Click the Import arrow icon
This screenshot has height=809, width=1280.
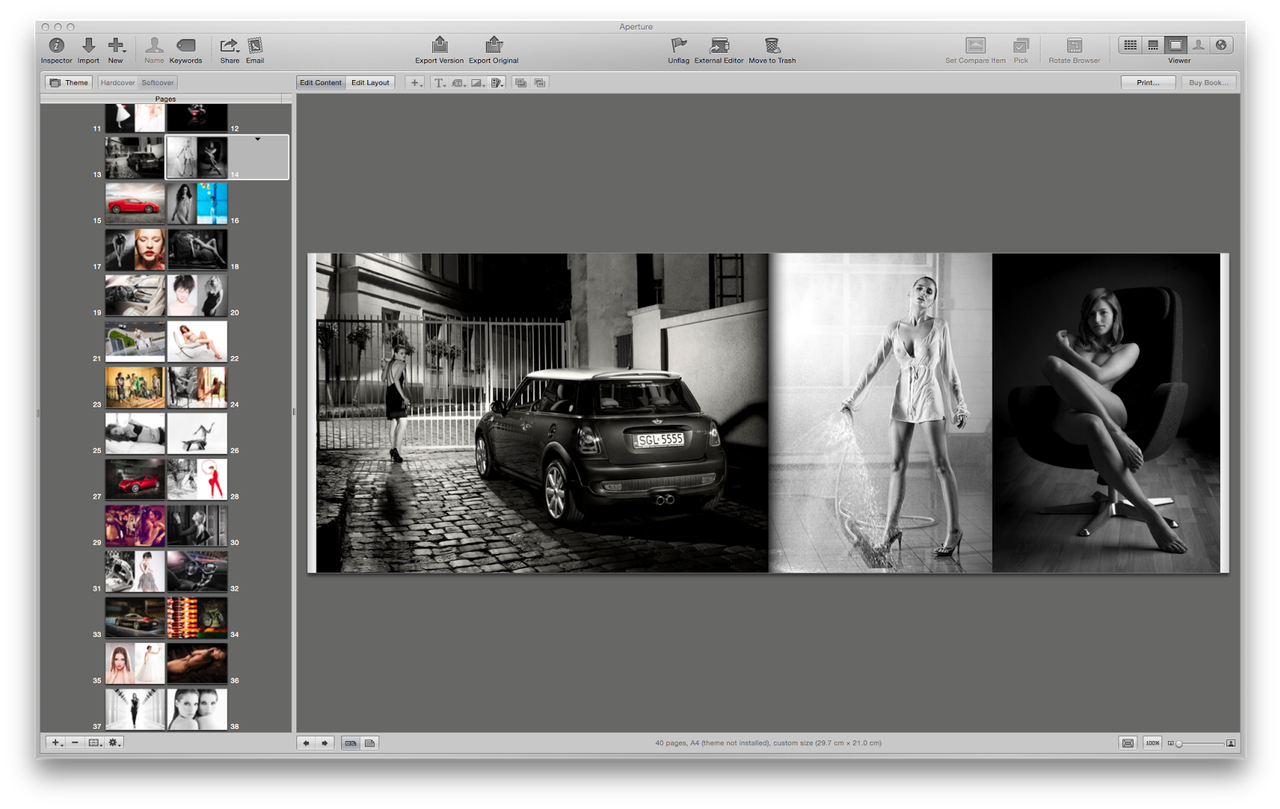coord(88,45)
